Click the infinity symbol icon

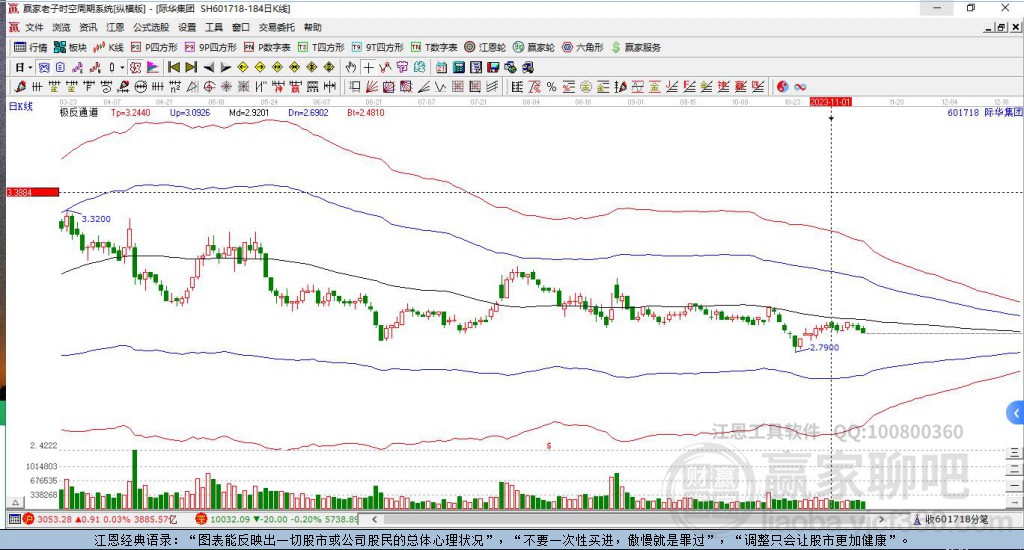pos(800,87)
